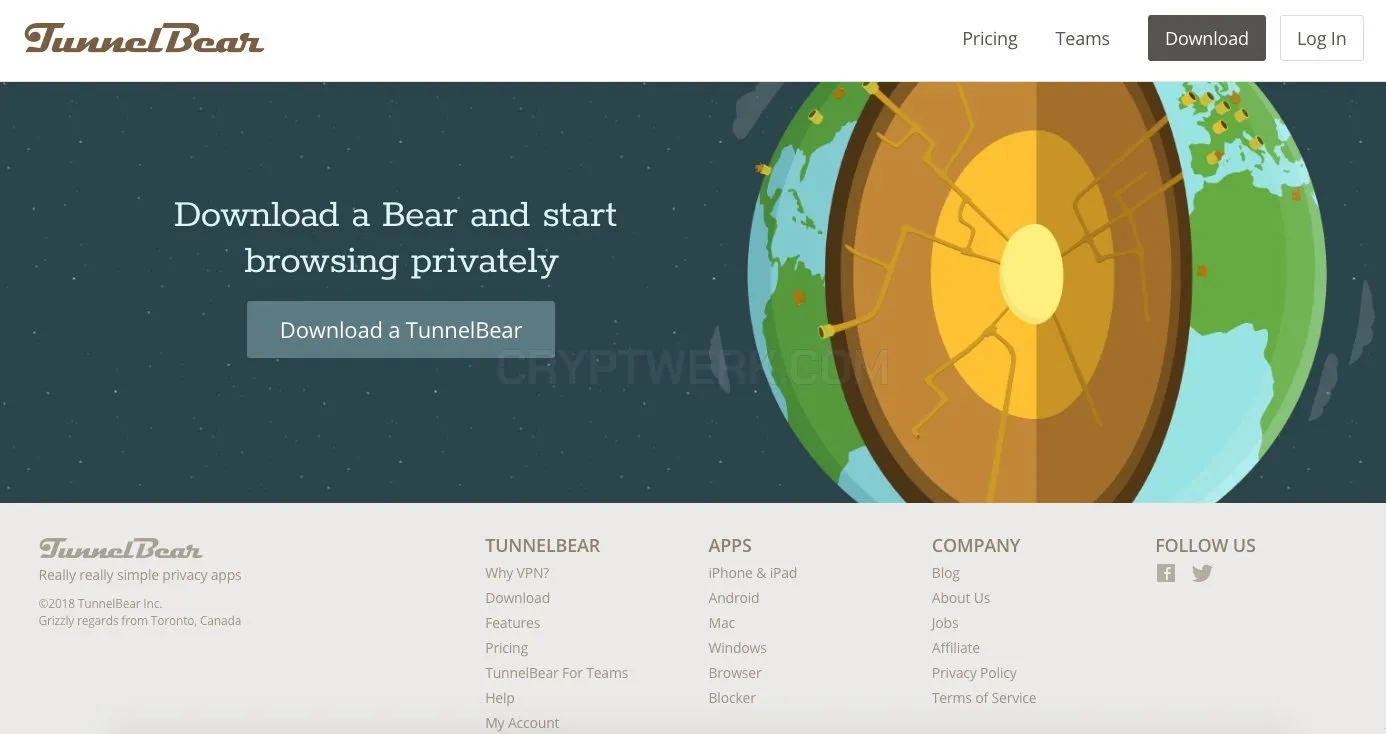Click the Log In button
Viewport: 1386px width, 734px height.
[x=1322, y=38]
